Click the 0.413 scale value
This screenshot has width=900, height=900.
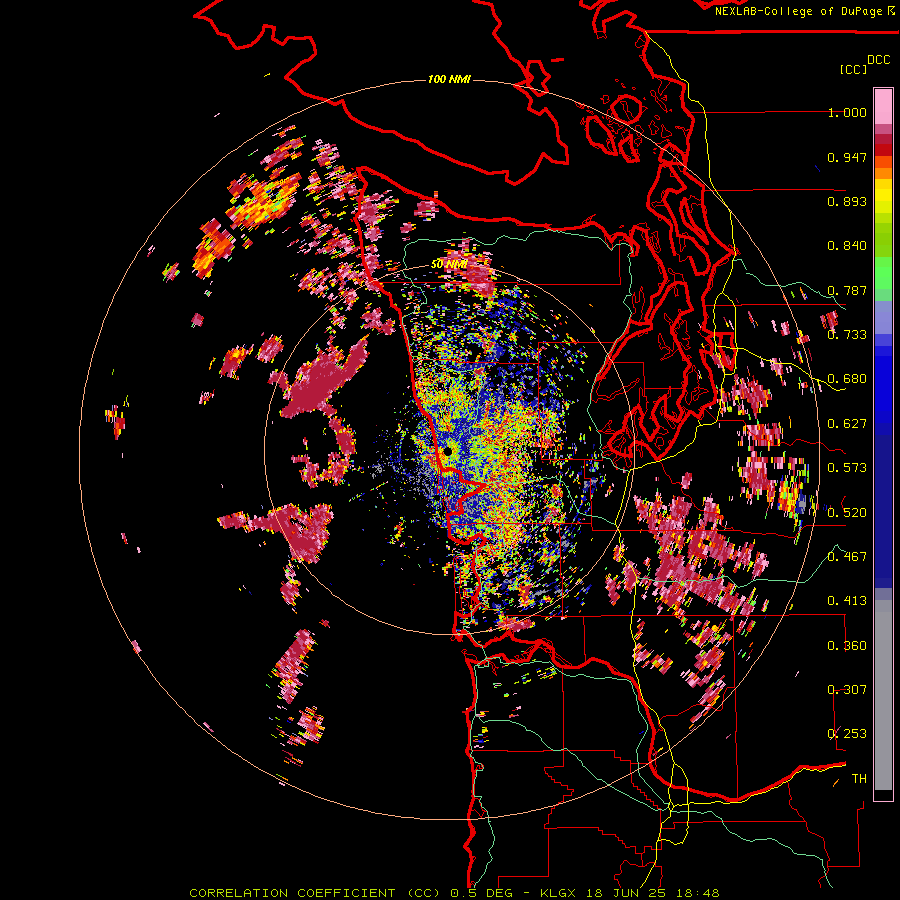847,601
